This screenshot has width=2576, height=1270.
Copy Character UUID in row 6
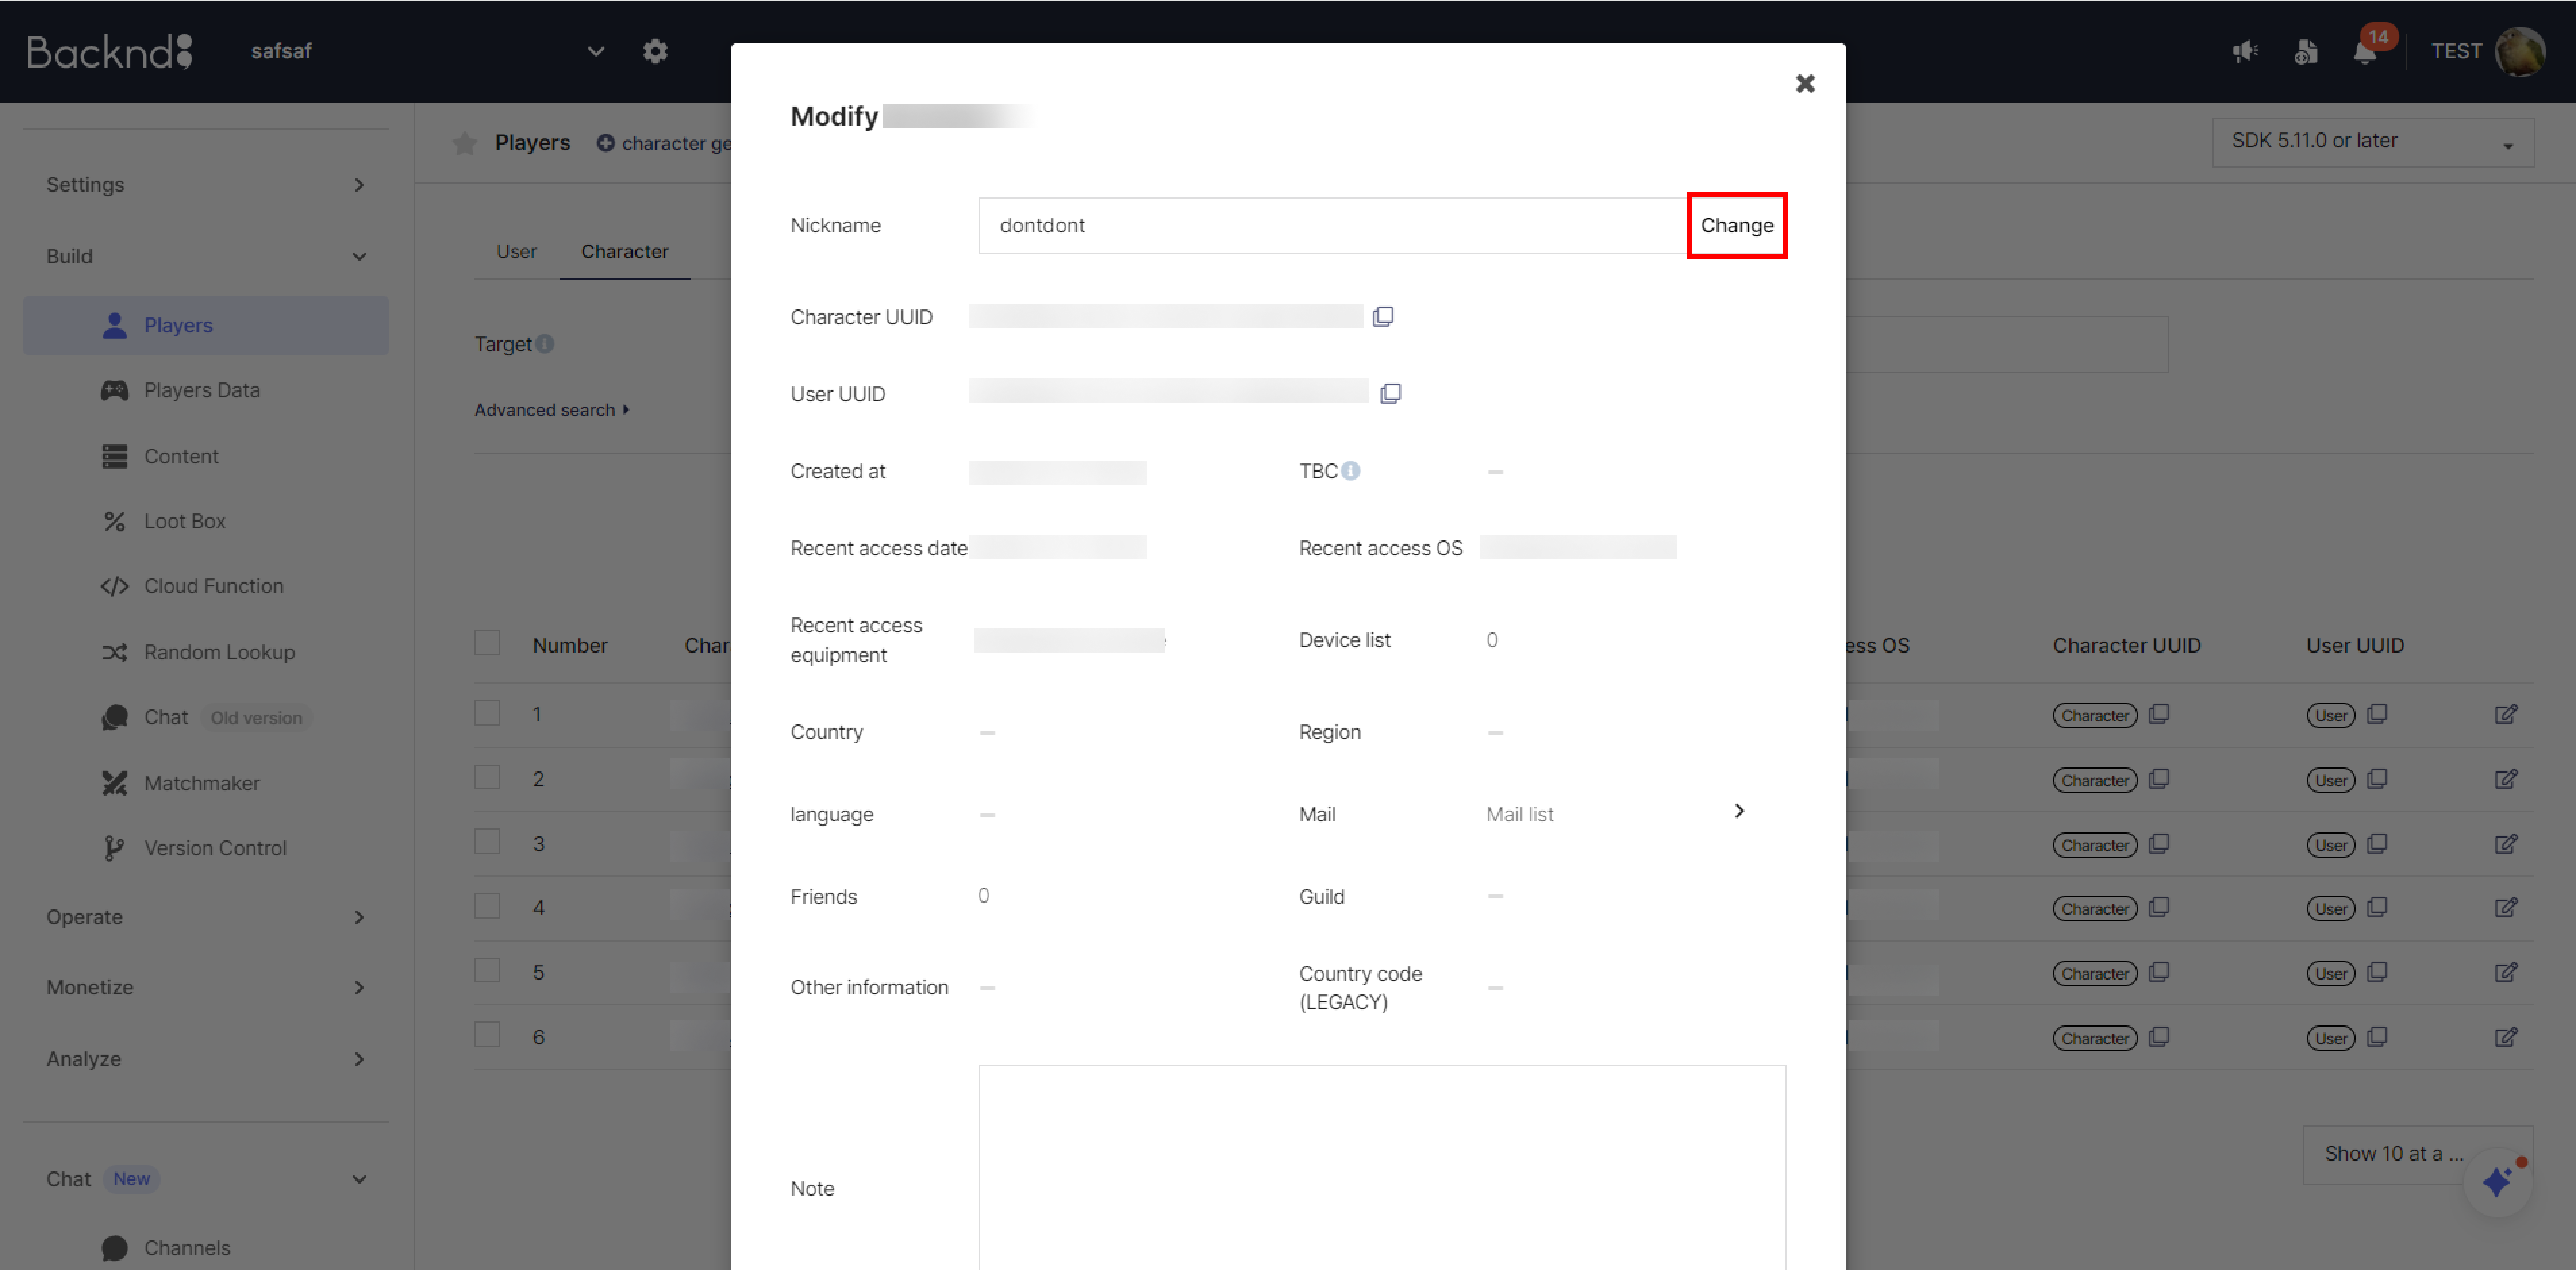click(x=2159, y=1037)
